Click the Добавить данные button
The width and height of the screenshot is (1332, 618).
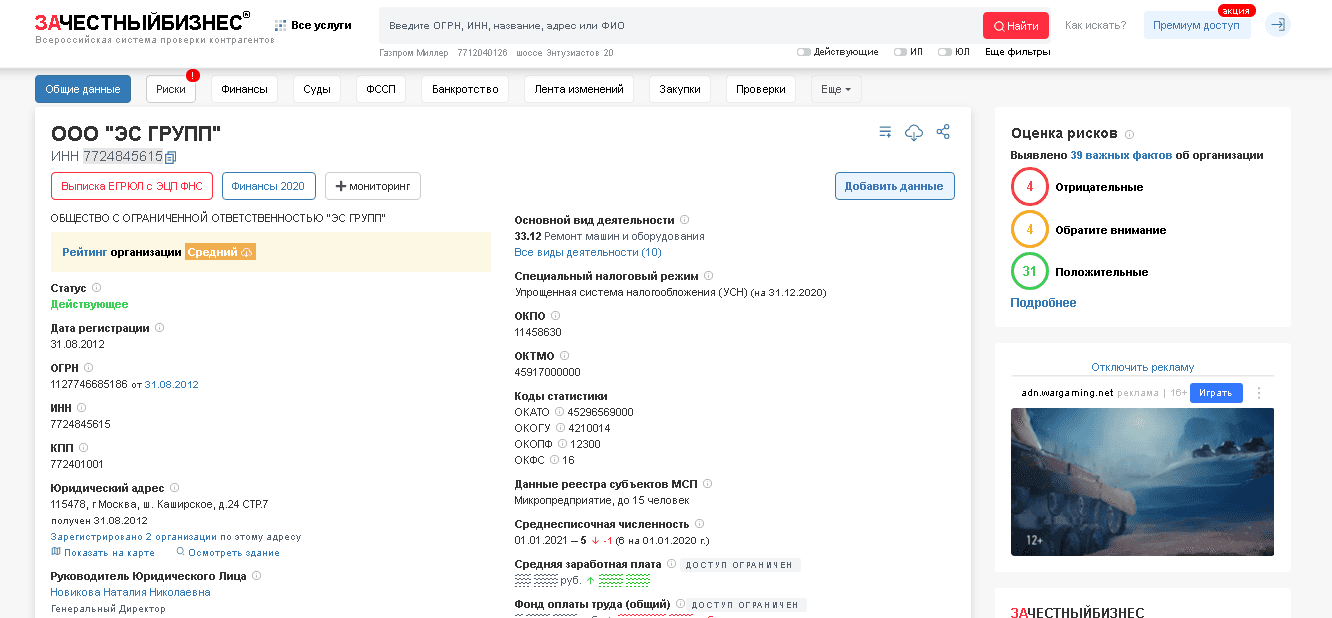tap(894, 186)
